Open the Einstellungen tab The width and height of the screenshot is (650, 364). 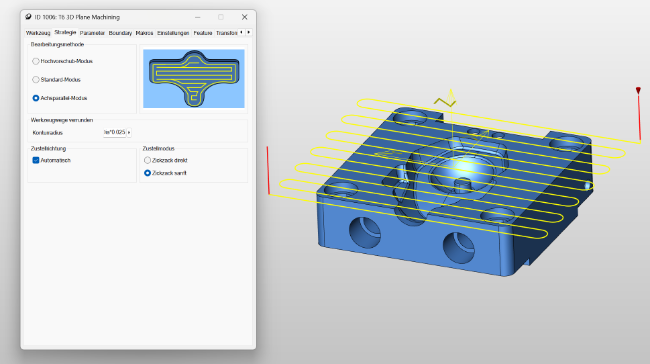click(x=173, y=33)
